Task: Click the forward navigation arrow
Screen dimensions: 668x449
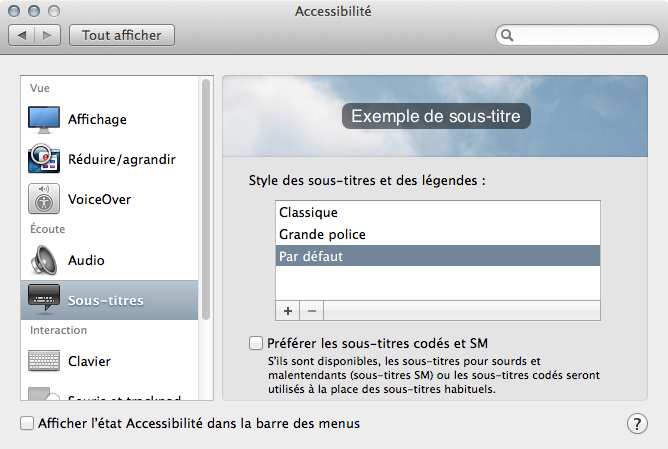Action: pos(47,35)
